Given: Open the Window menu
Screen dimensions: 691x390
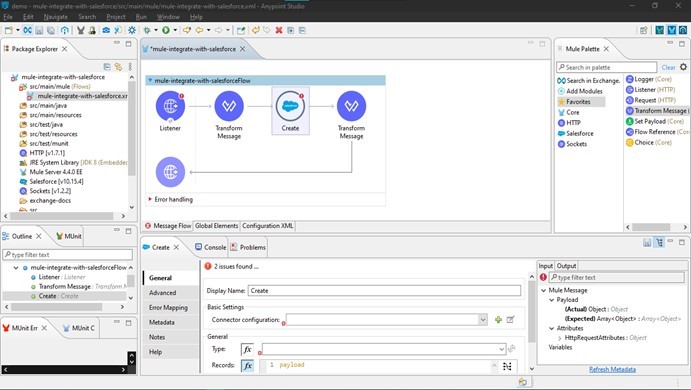Looking at the screenshot, I should coord(168,17).
